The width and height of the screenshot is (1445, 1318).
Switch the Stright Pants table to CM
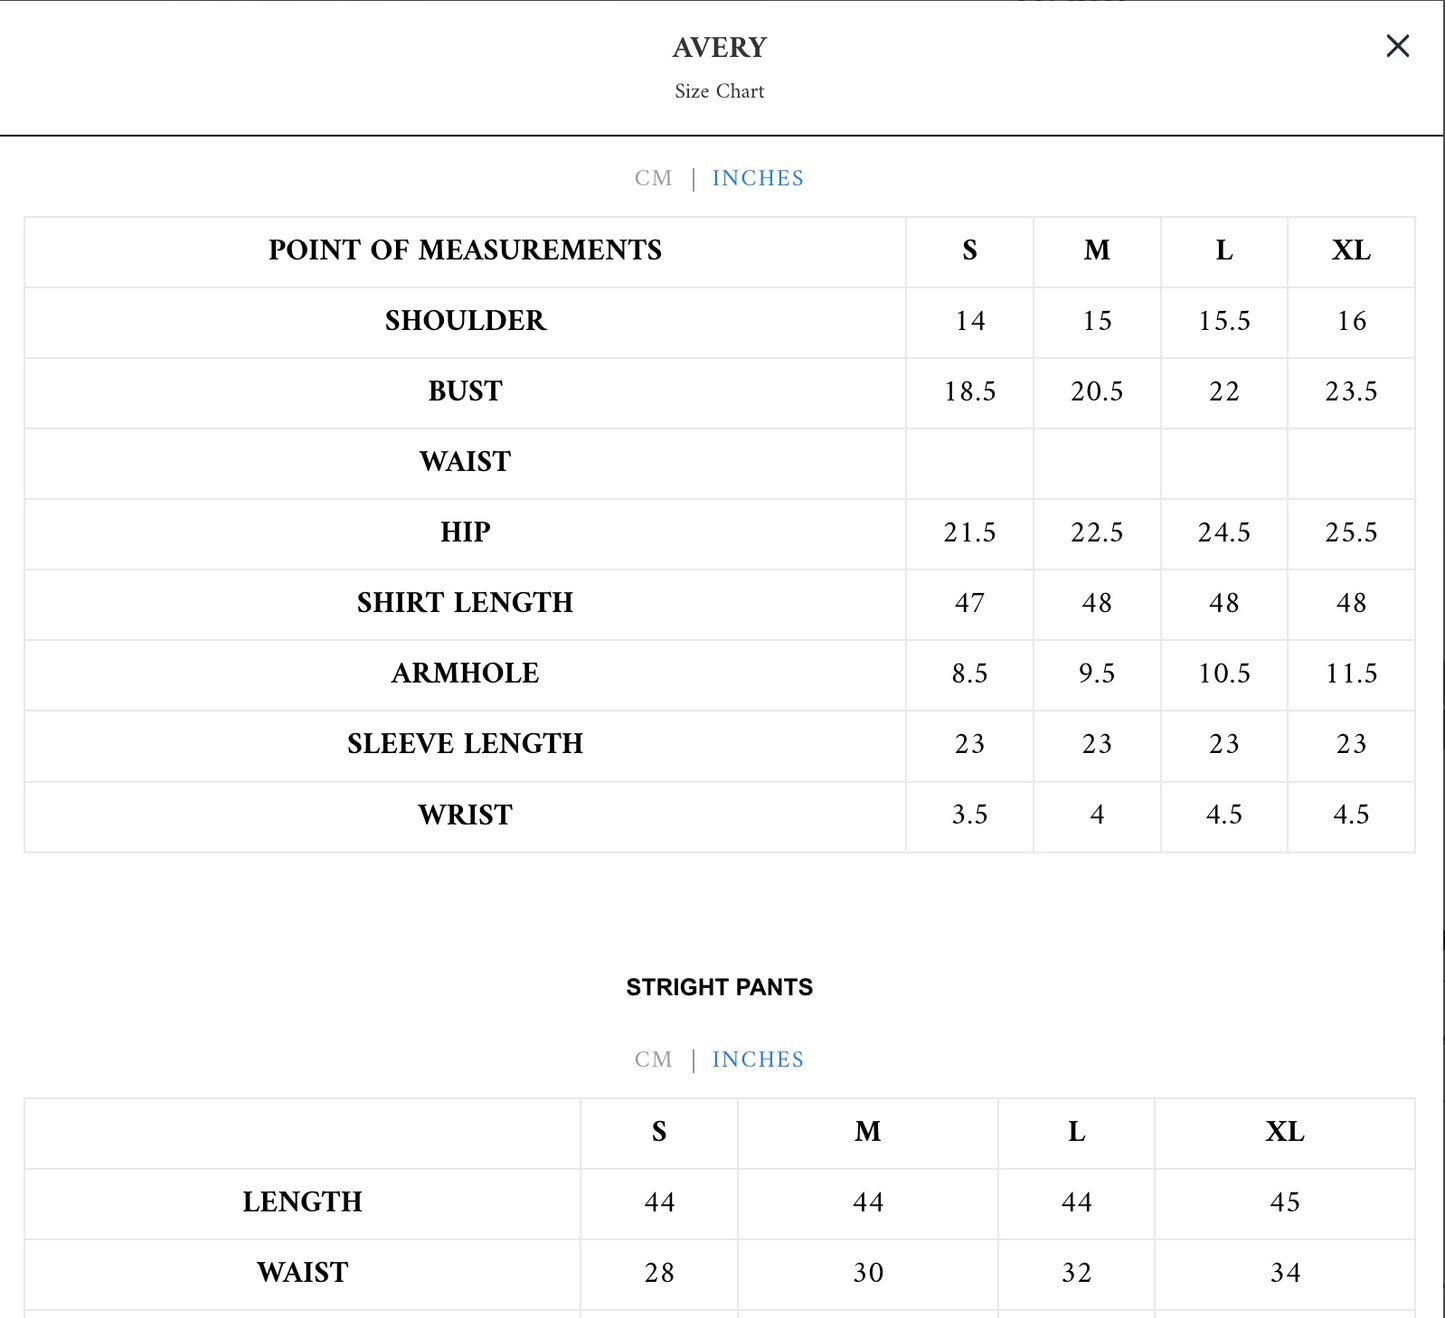pos(653,1059)
